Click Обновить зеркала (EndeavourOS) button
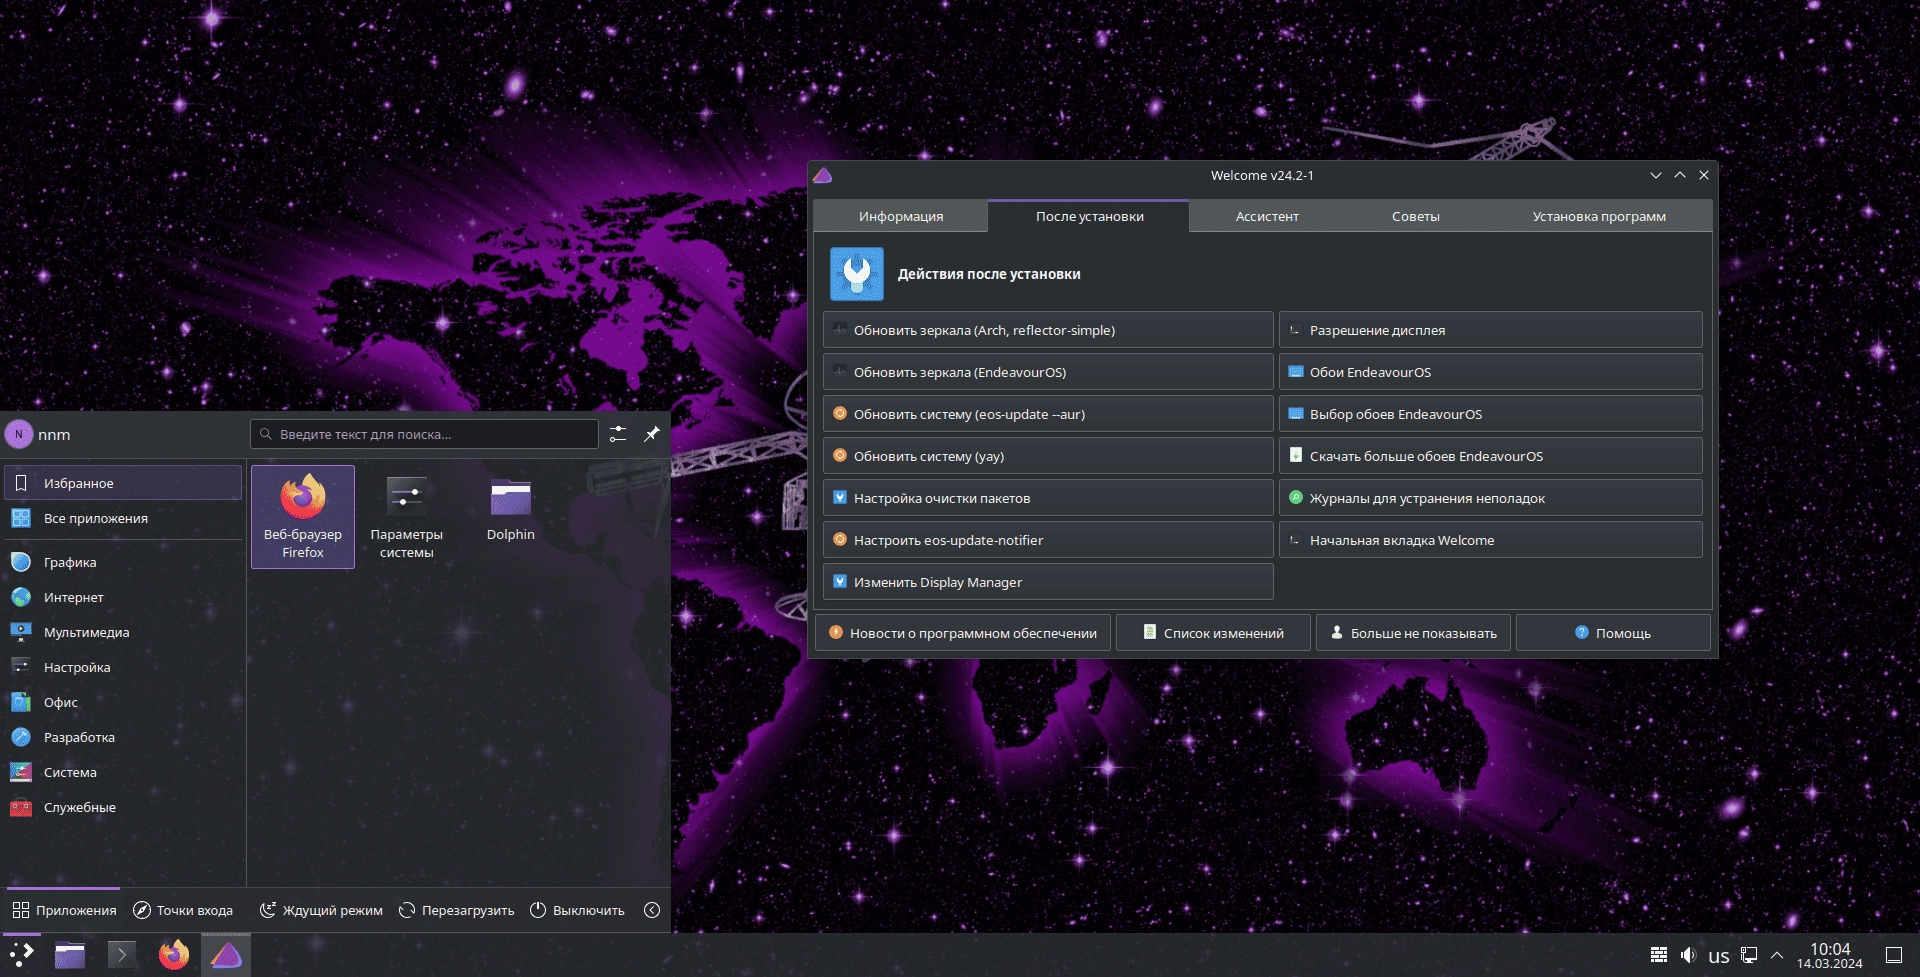Viewport: 1920px width, 977px height. tap(1048, 372)
